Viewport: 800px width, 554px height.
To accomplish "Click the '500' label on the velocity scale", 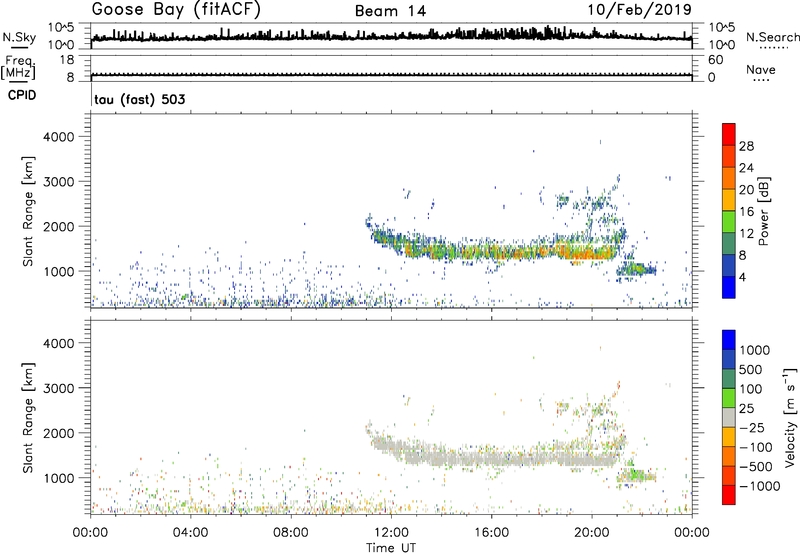I will pyautogui.click(x=753, y=369).
